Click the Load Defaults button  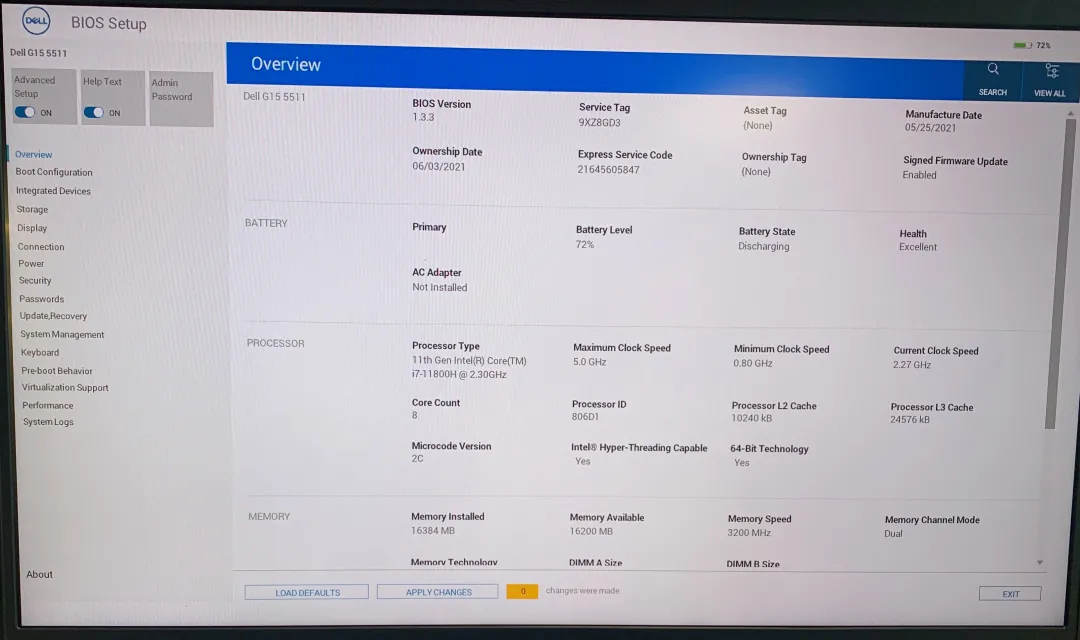[x=307, y=592]
